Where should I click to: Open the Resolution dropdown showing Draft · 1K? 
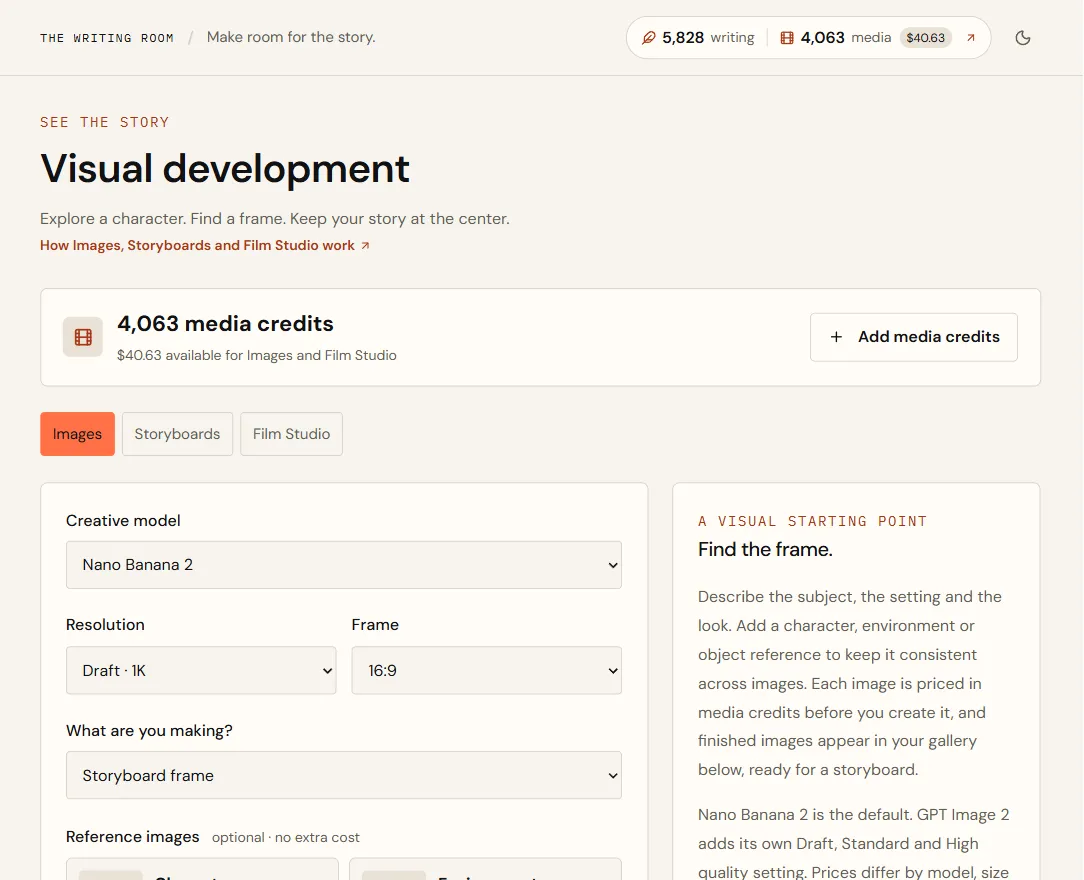[x=201, y=671]
